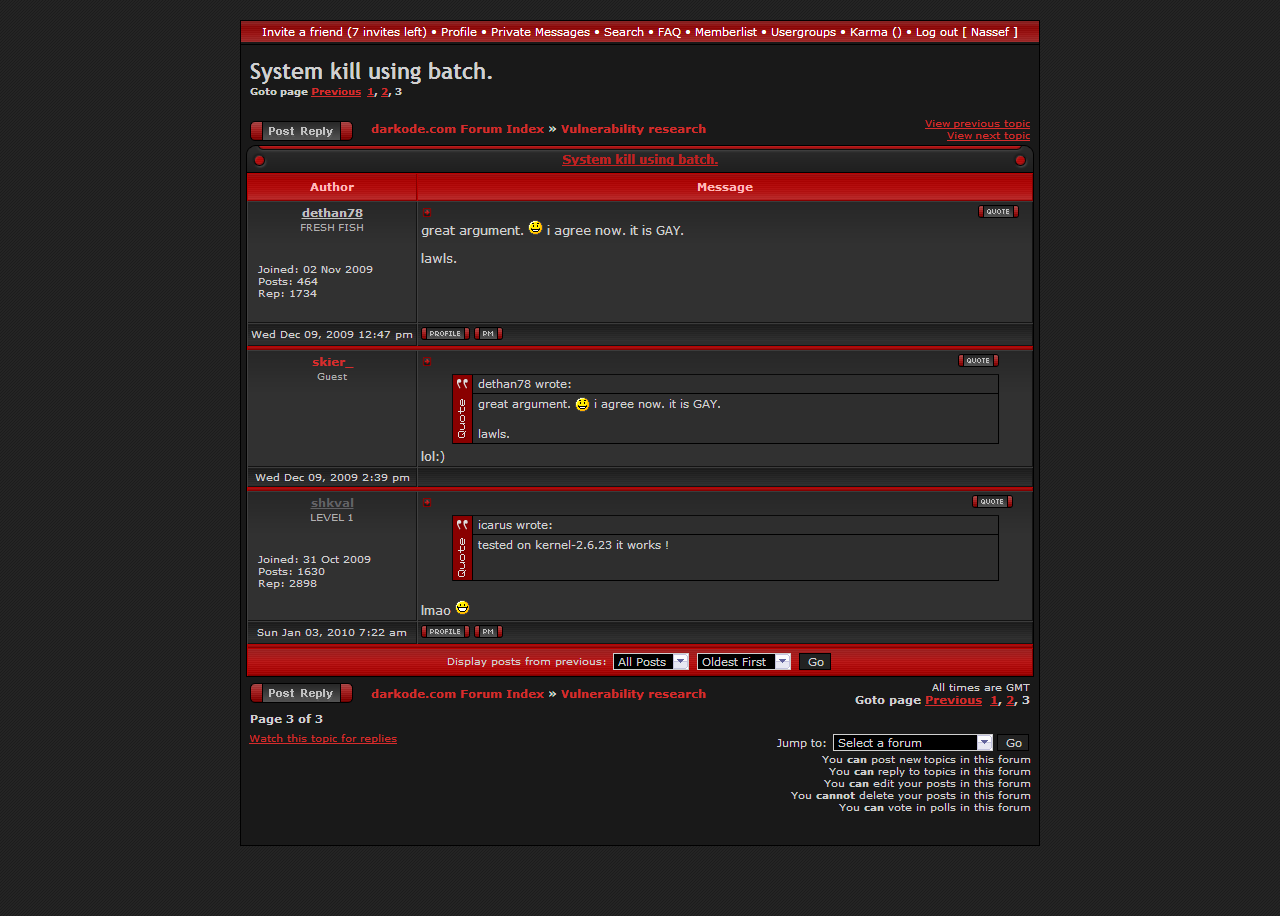Open the FAQ menu item
1280x916 pixels.
coord(669,32)
